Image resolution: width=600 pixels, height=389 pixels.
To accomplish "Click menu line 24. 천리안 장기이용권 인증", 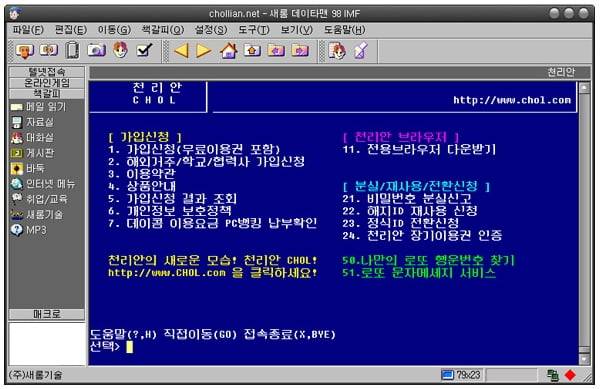I will 422,235.
